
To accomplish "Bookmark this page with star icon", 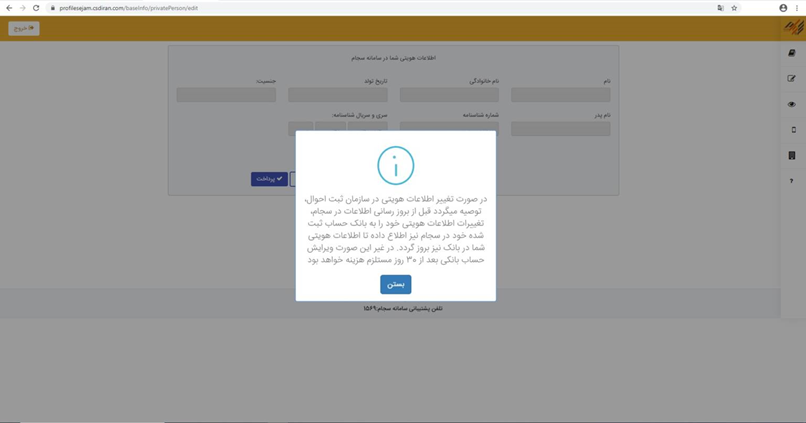I will pyautogui.click(x=734, y=8).
